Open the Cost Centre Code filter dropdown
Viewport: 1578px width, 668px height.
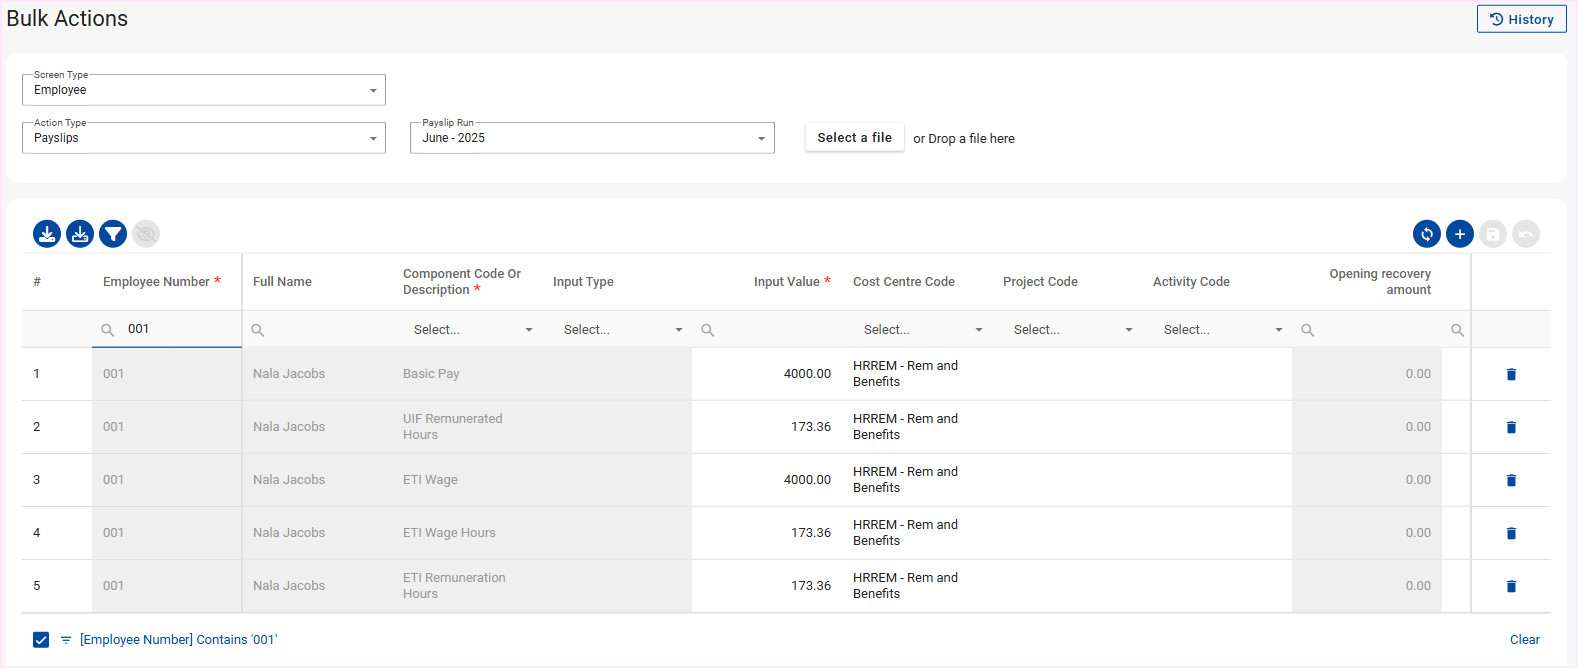pyautogui.click(x=922, y=330)
